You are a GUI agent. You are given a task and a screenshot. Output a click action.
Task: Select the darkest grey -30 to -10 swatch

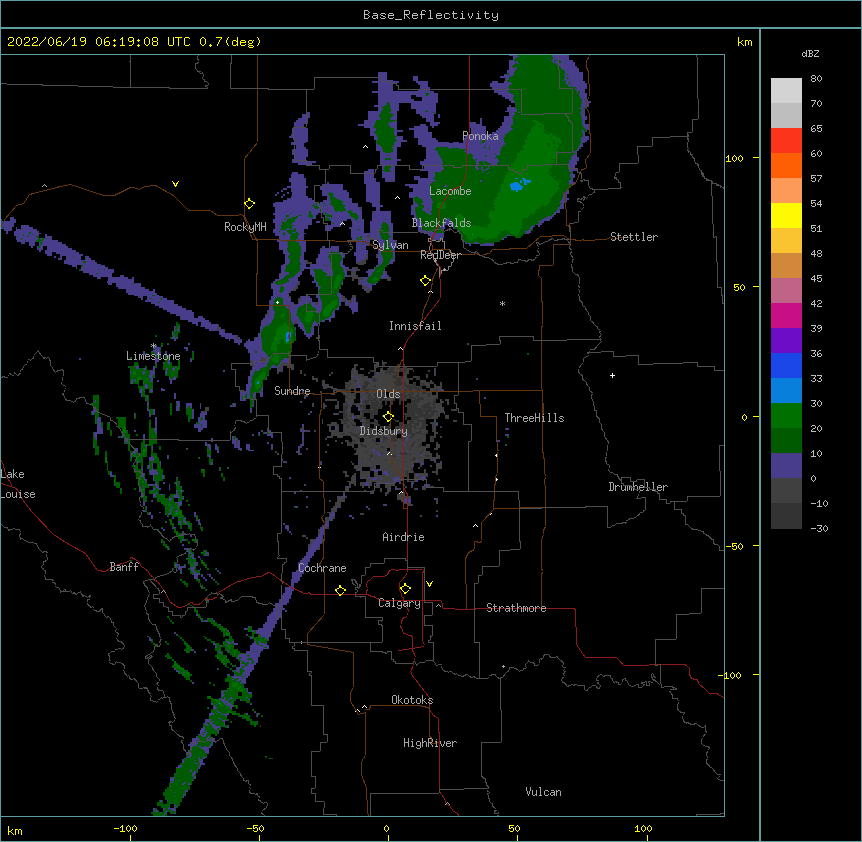click(786, 516)
